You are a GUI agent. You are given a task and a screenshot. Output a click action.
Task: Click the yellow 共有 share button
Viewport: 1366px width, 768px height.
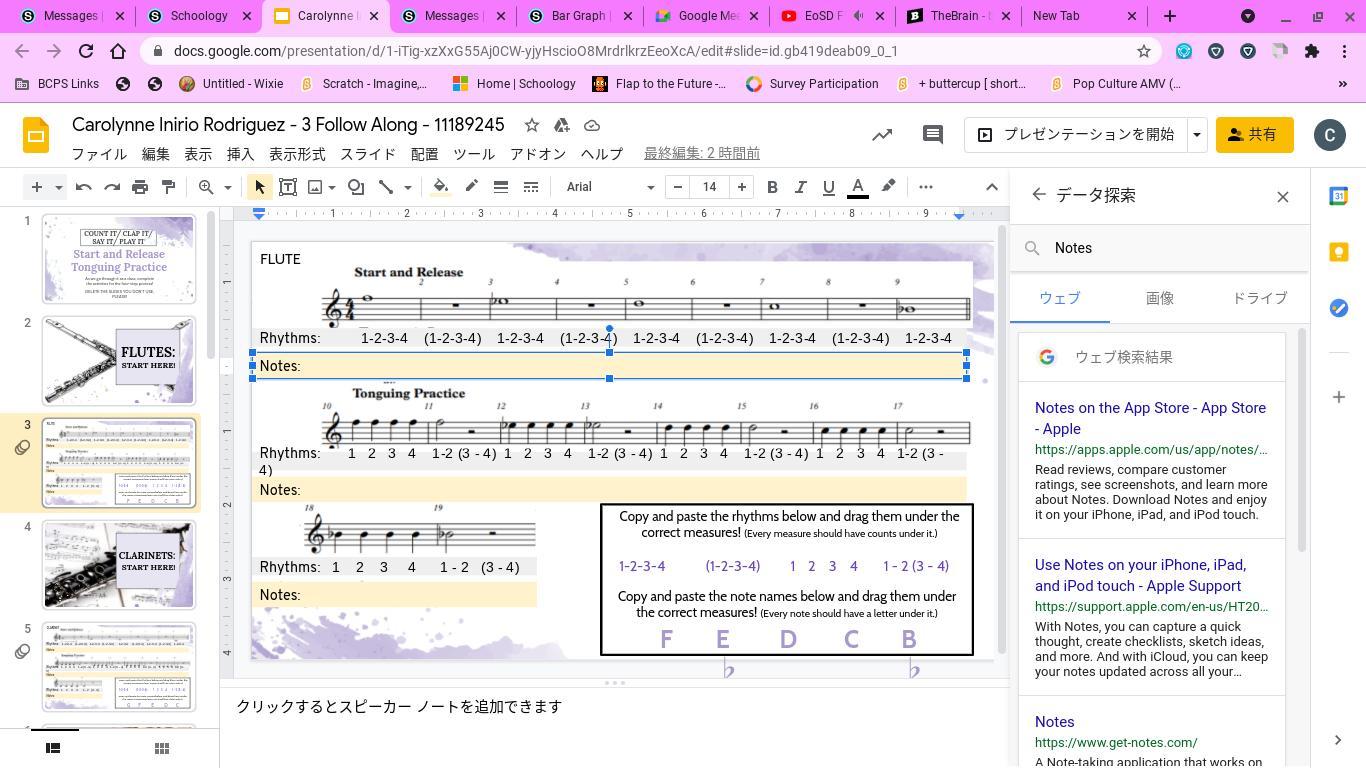(1254, 135)
